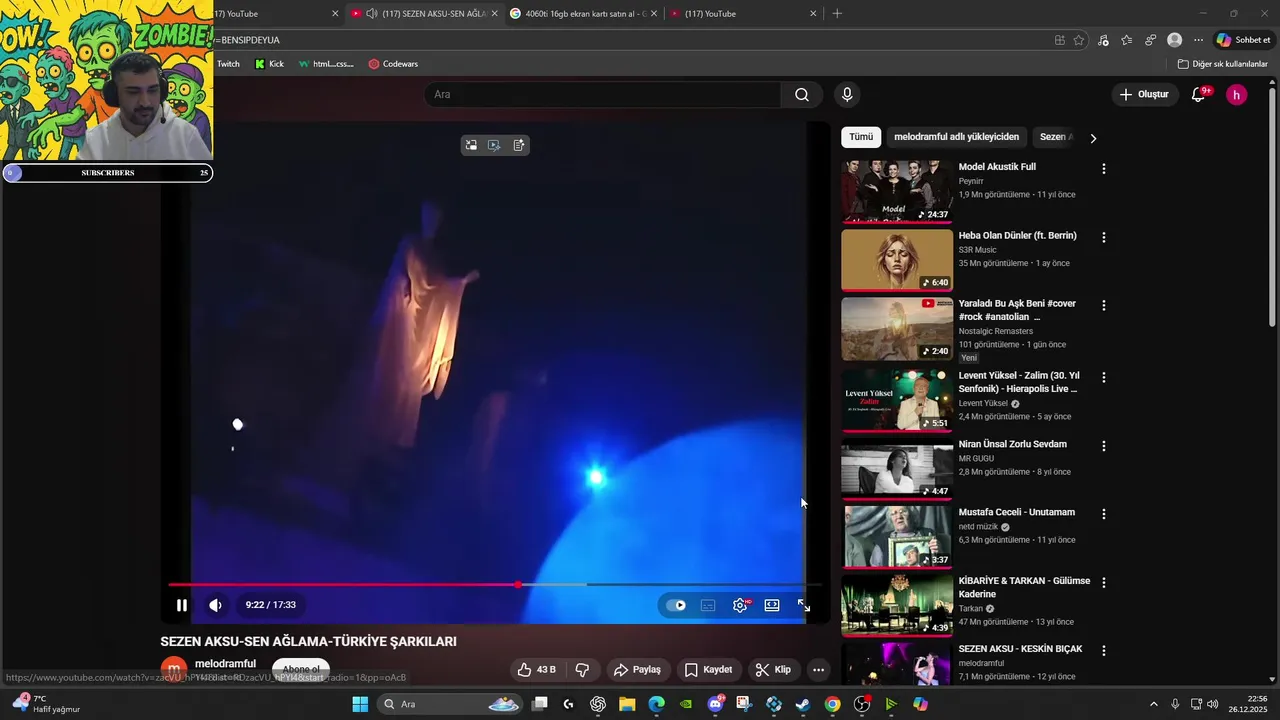Mute the video volume icon

215,605
